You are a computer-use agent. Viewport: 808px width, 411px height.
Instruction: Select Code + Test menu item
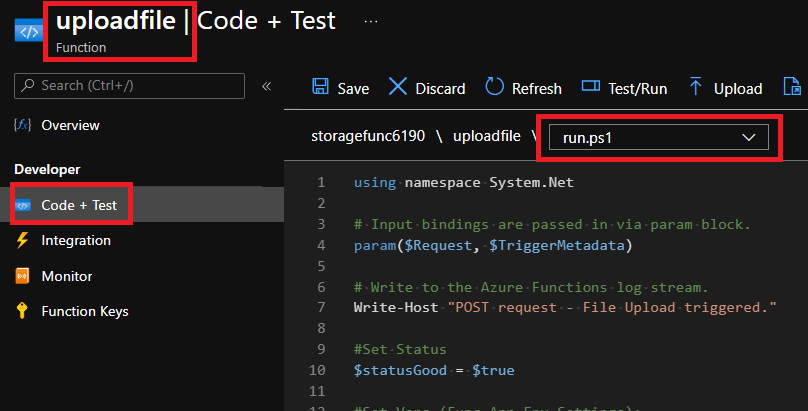click(x=79, y=205)
